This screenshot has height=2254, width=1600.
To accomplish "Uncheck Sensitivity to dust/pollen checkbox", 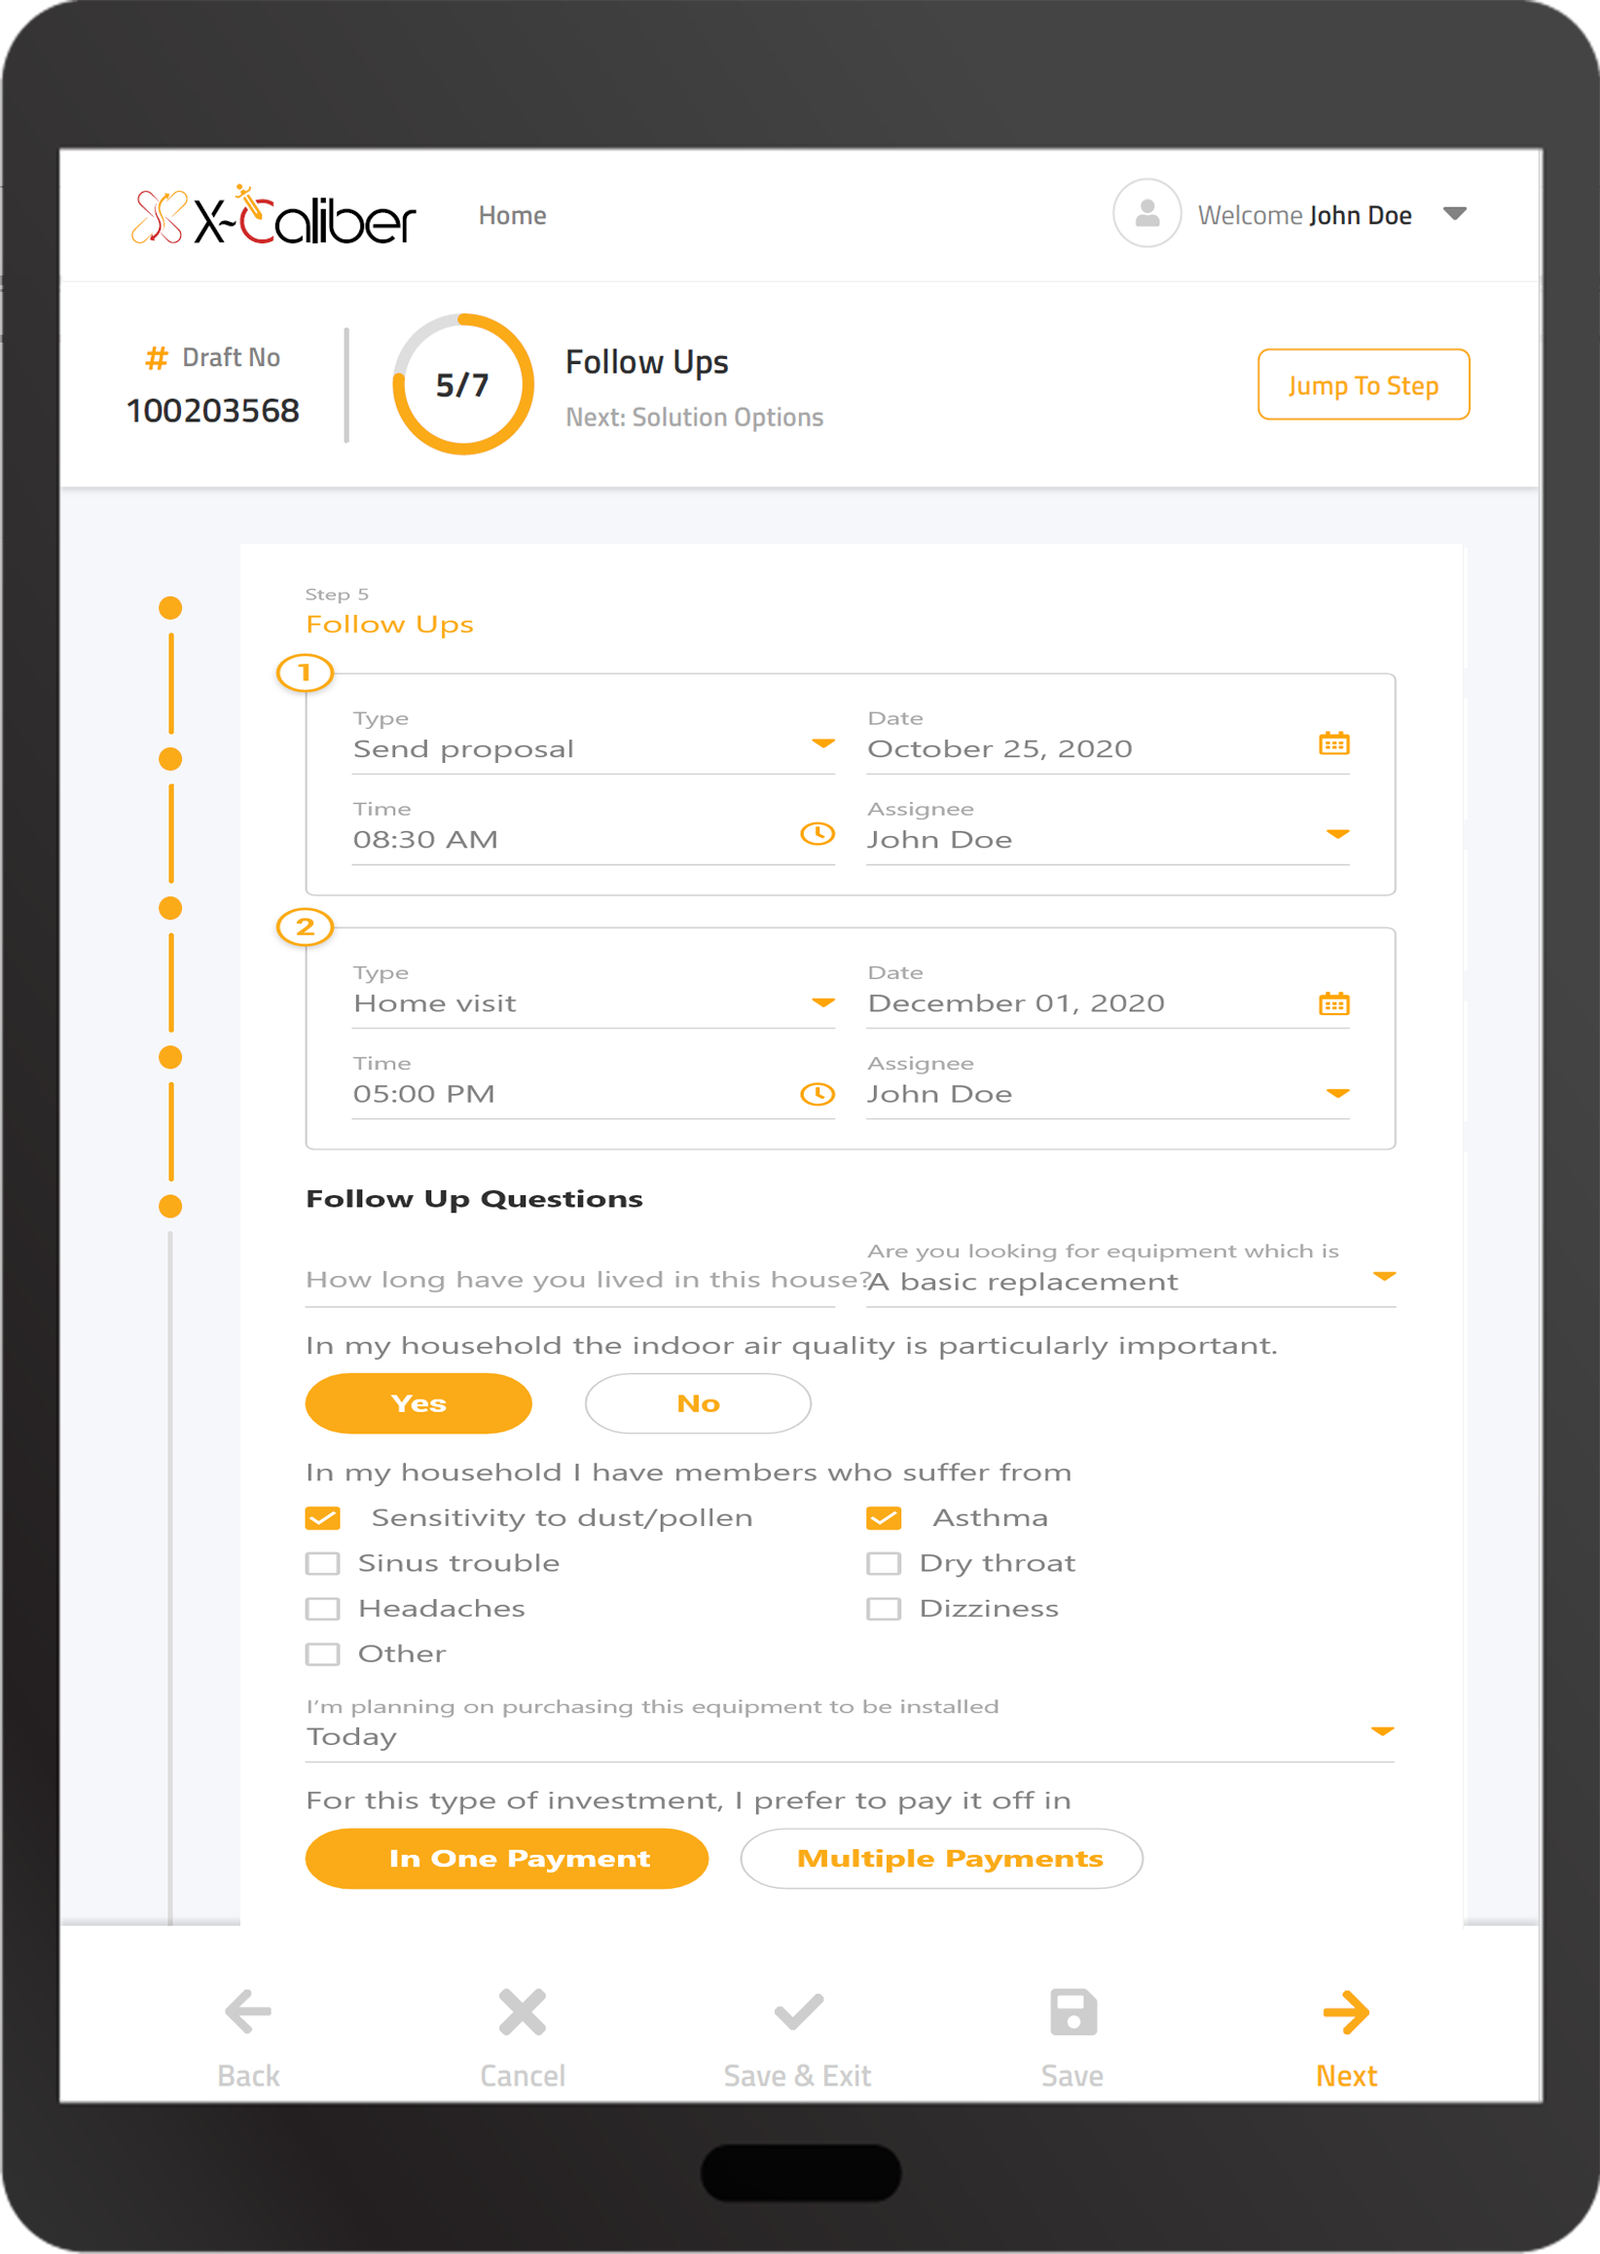I will pyautogui.click(x=323, y=1518).
